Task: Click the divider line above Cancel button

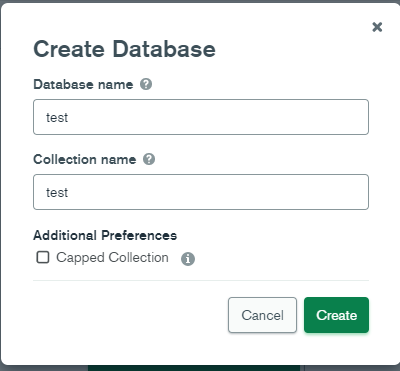Action: [x=201, y=280]
